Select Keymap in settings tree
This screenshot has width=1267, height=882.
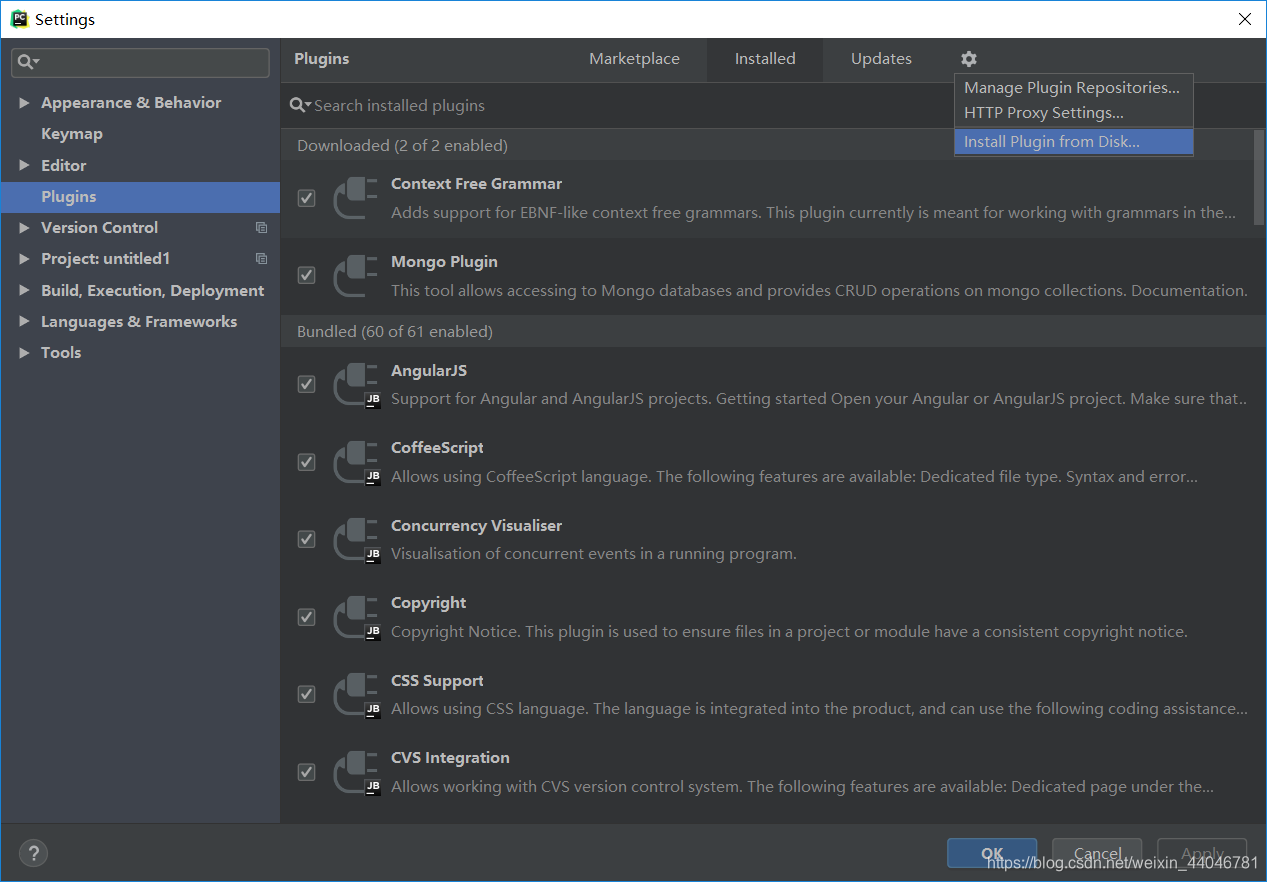tap(72, 134)
